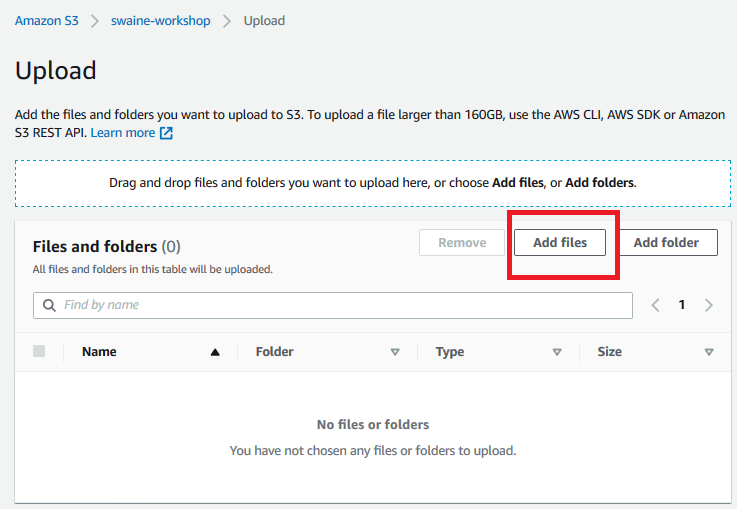The height and width of the screenshot is (509, 738).
Task: Click the magnifying glass search icon
Action: click(49, 305)
